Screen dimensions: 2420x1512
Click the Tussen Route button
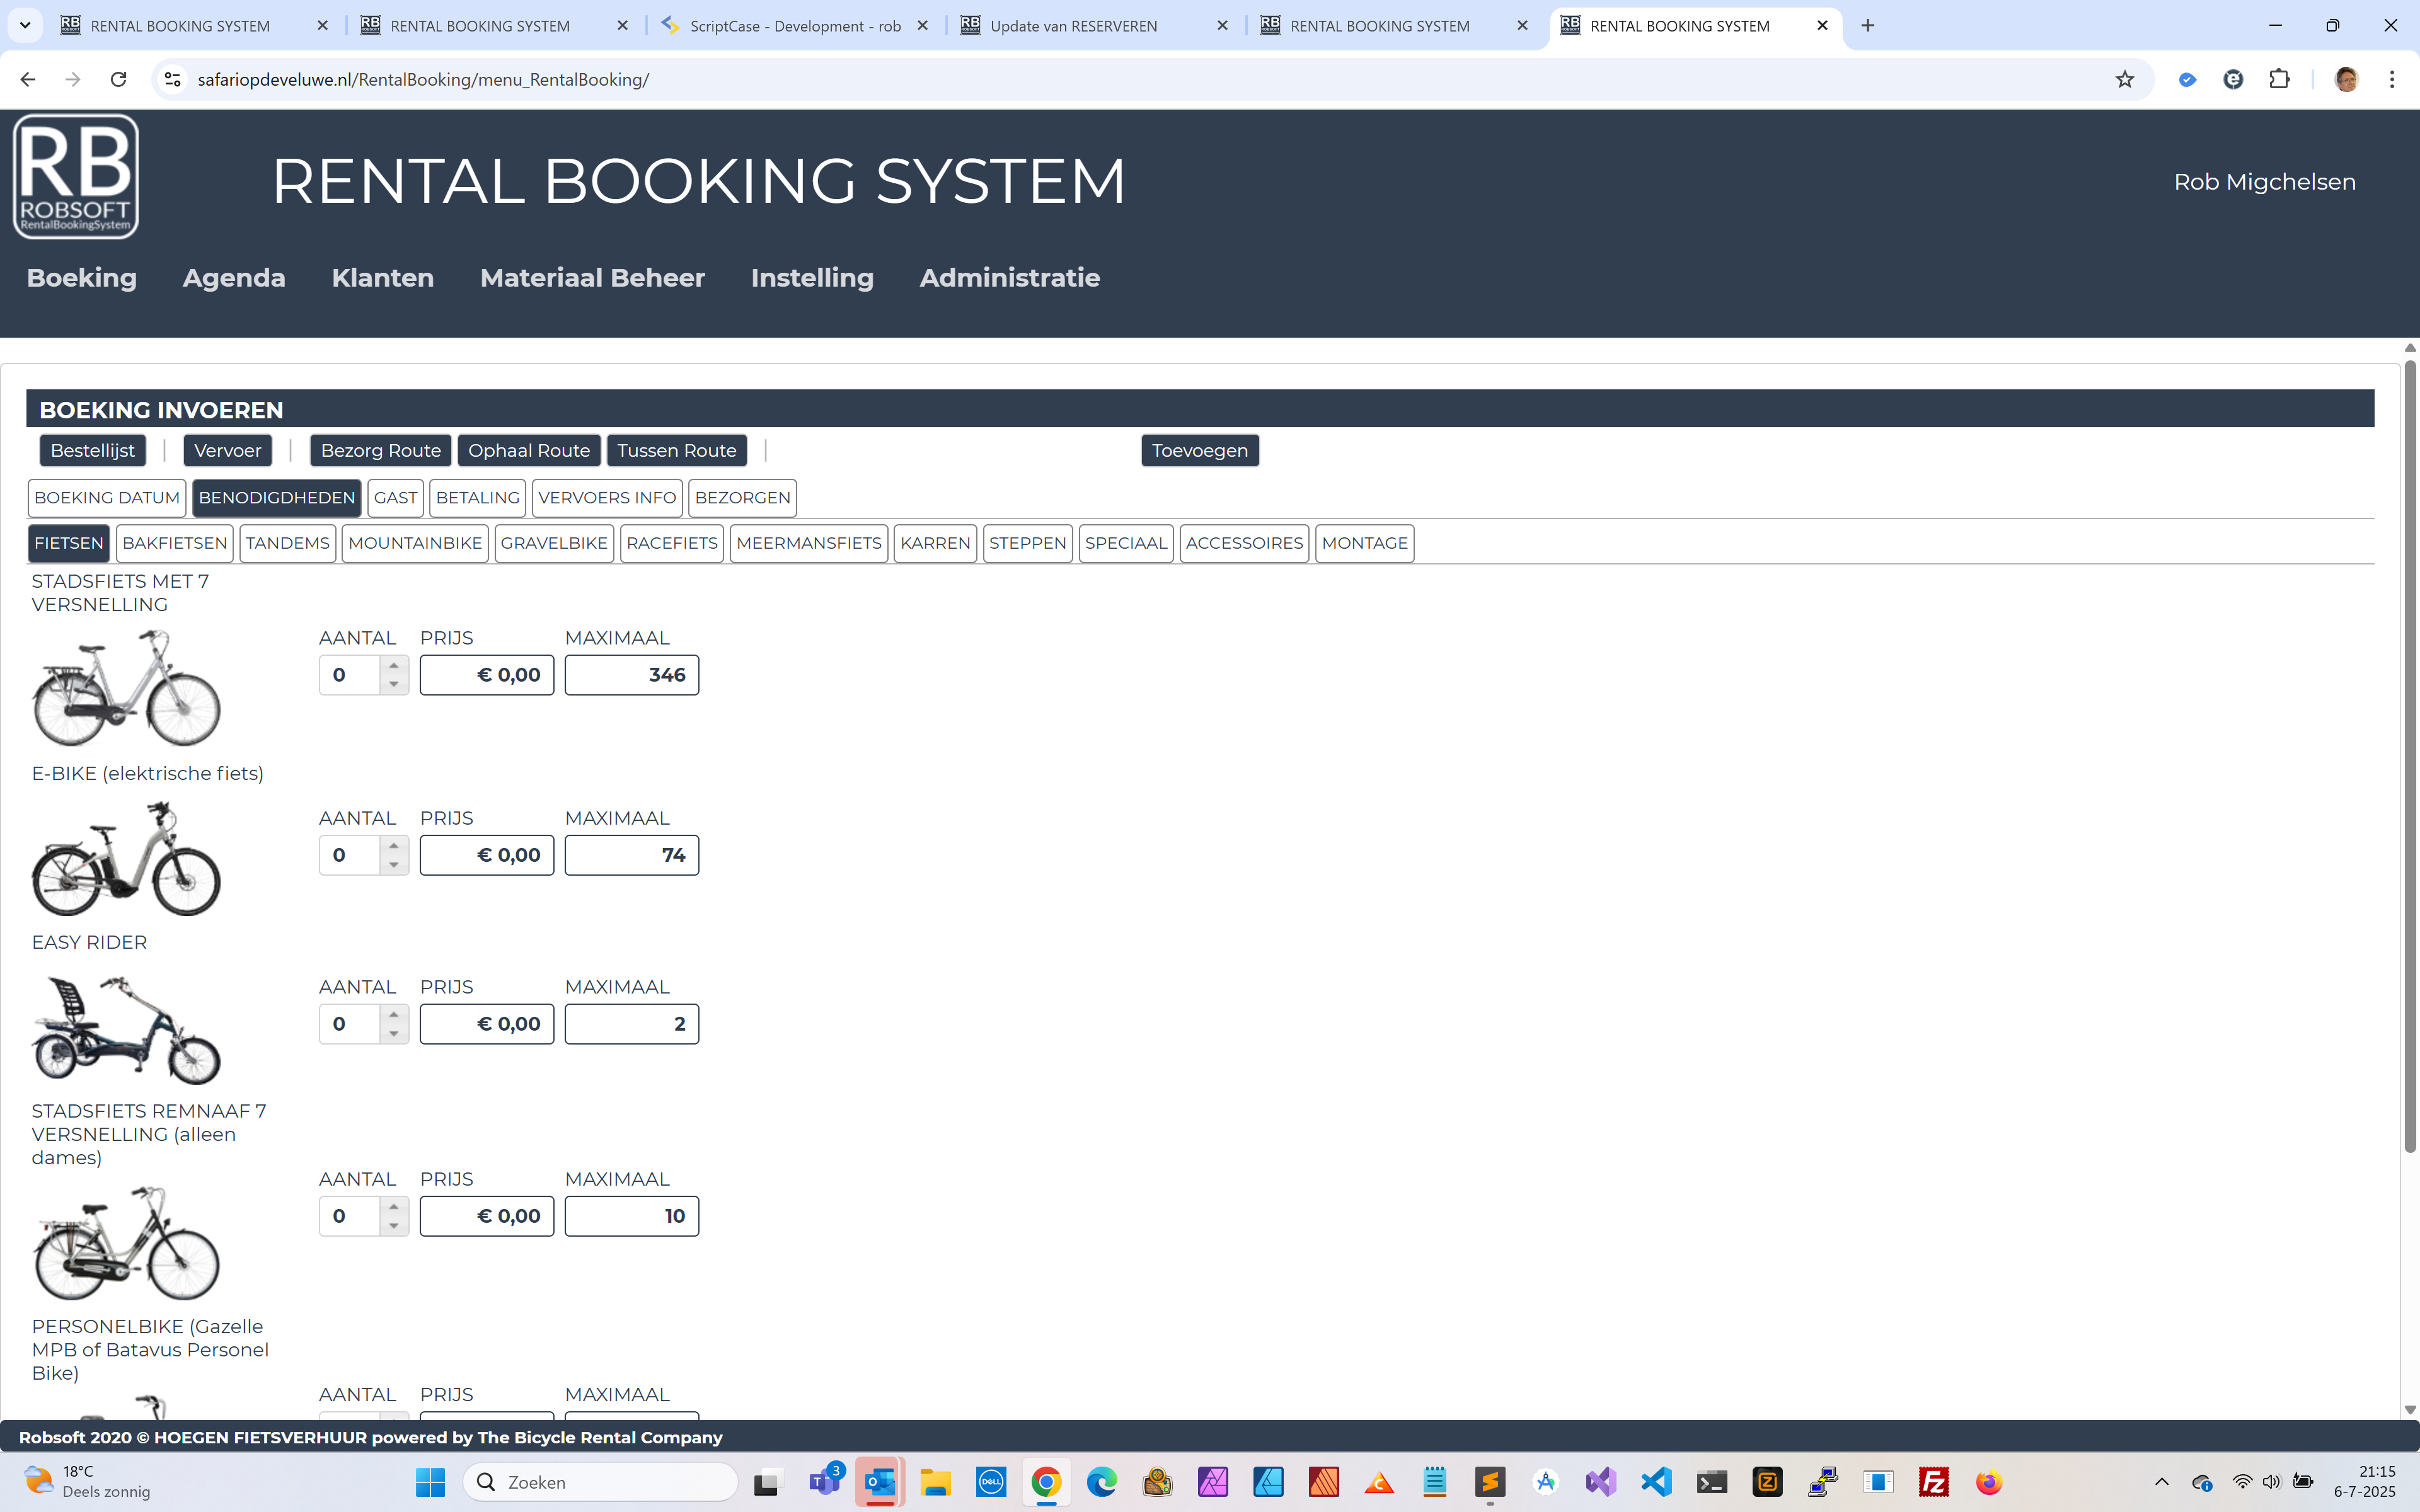(677, 450)
